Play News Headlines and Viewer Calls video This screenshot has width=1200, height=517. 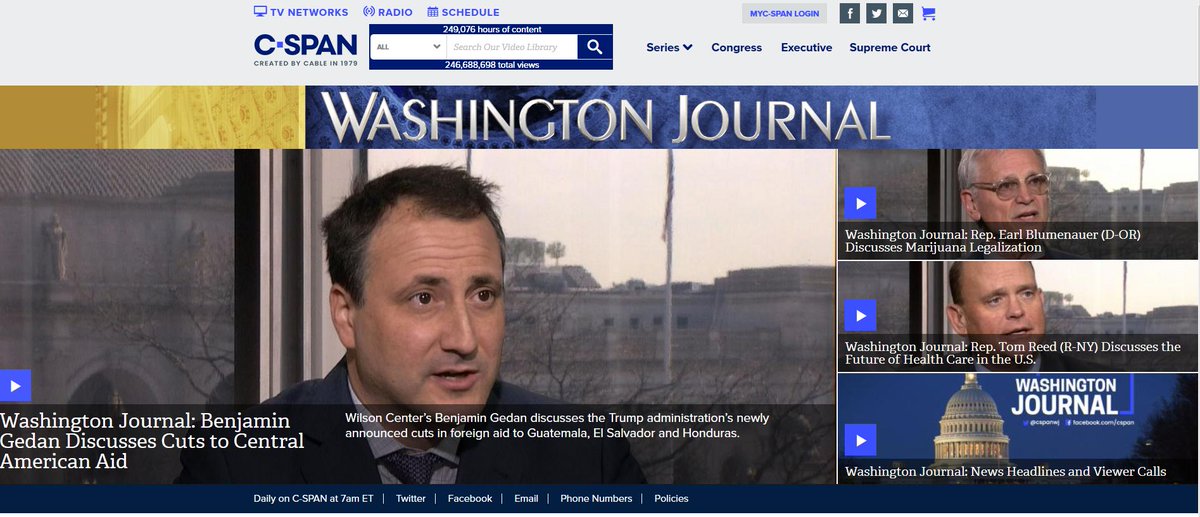860,440
